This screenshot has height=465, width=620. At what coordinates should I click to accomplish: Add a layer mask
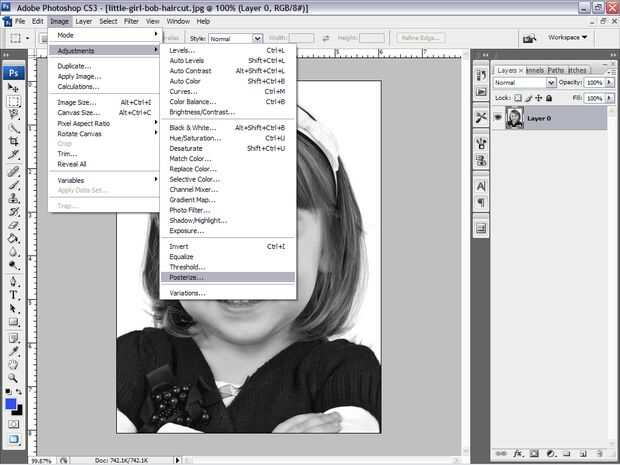[534, 453]
